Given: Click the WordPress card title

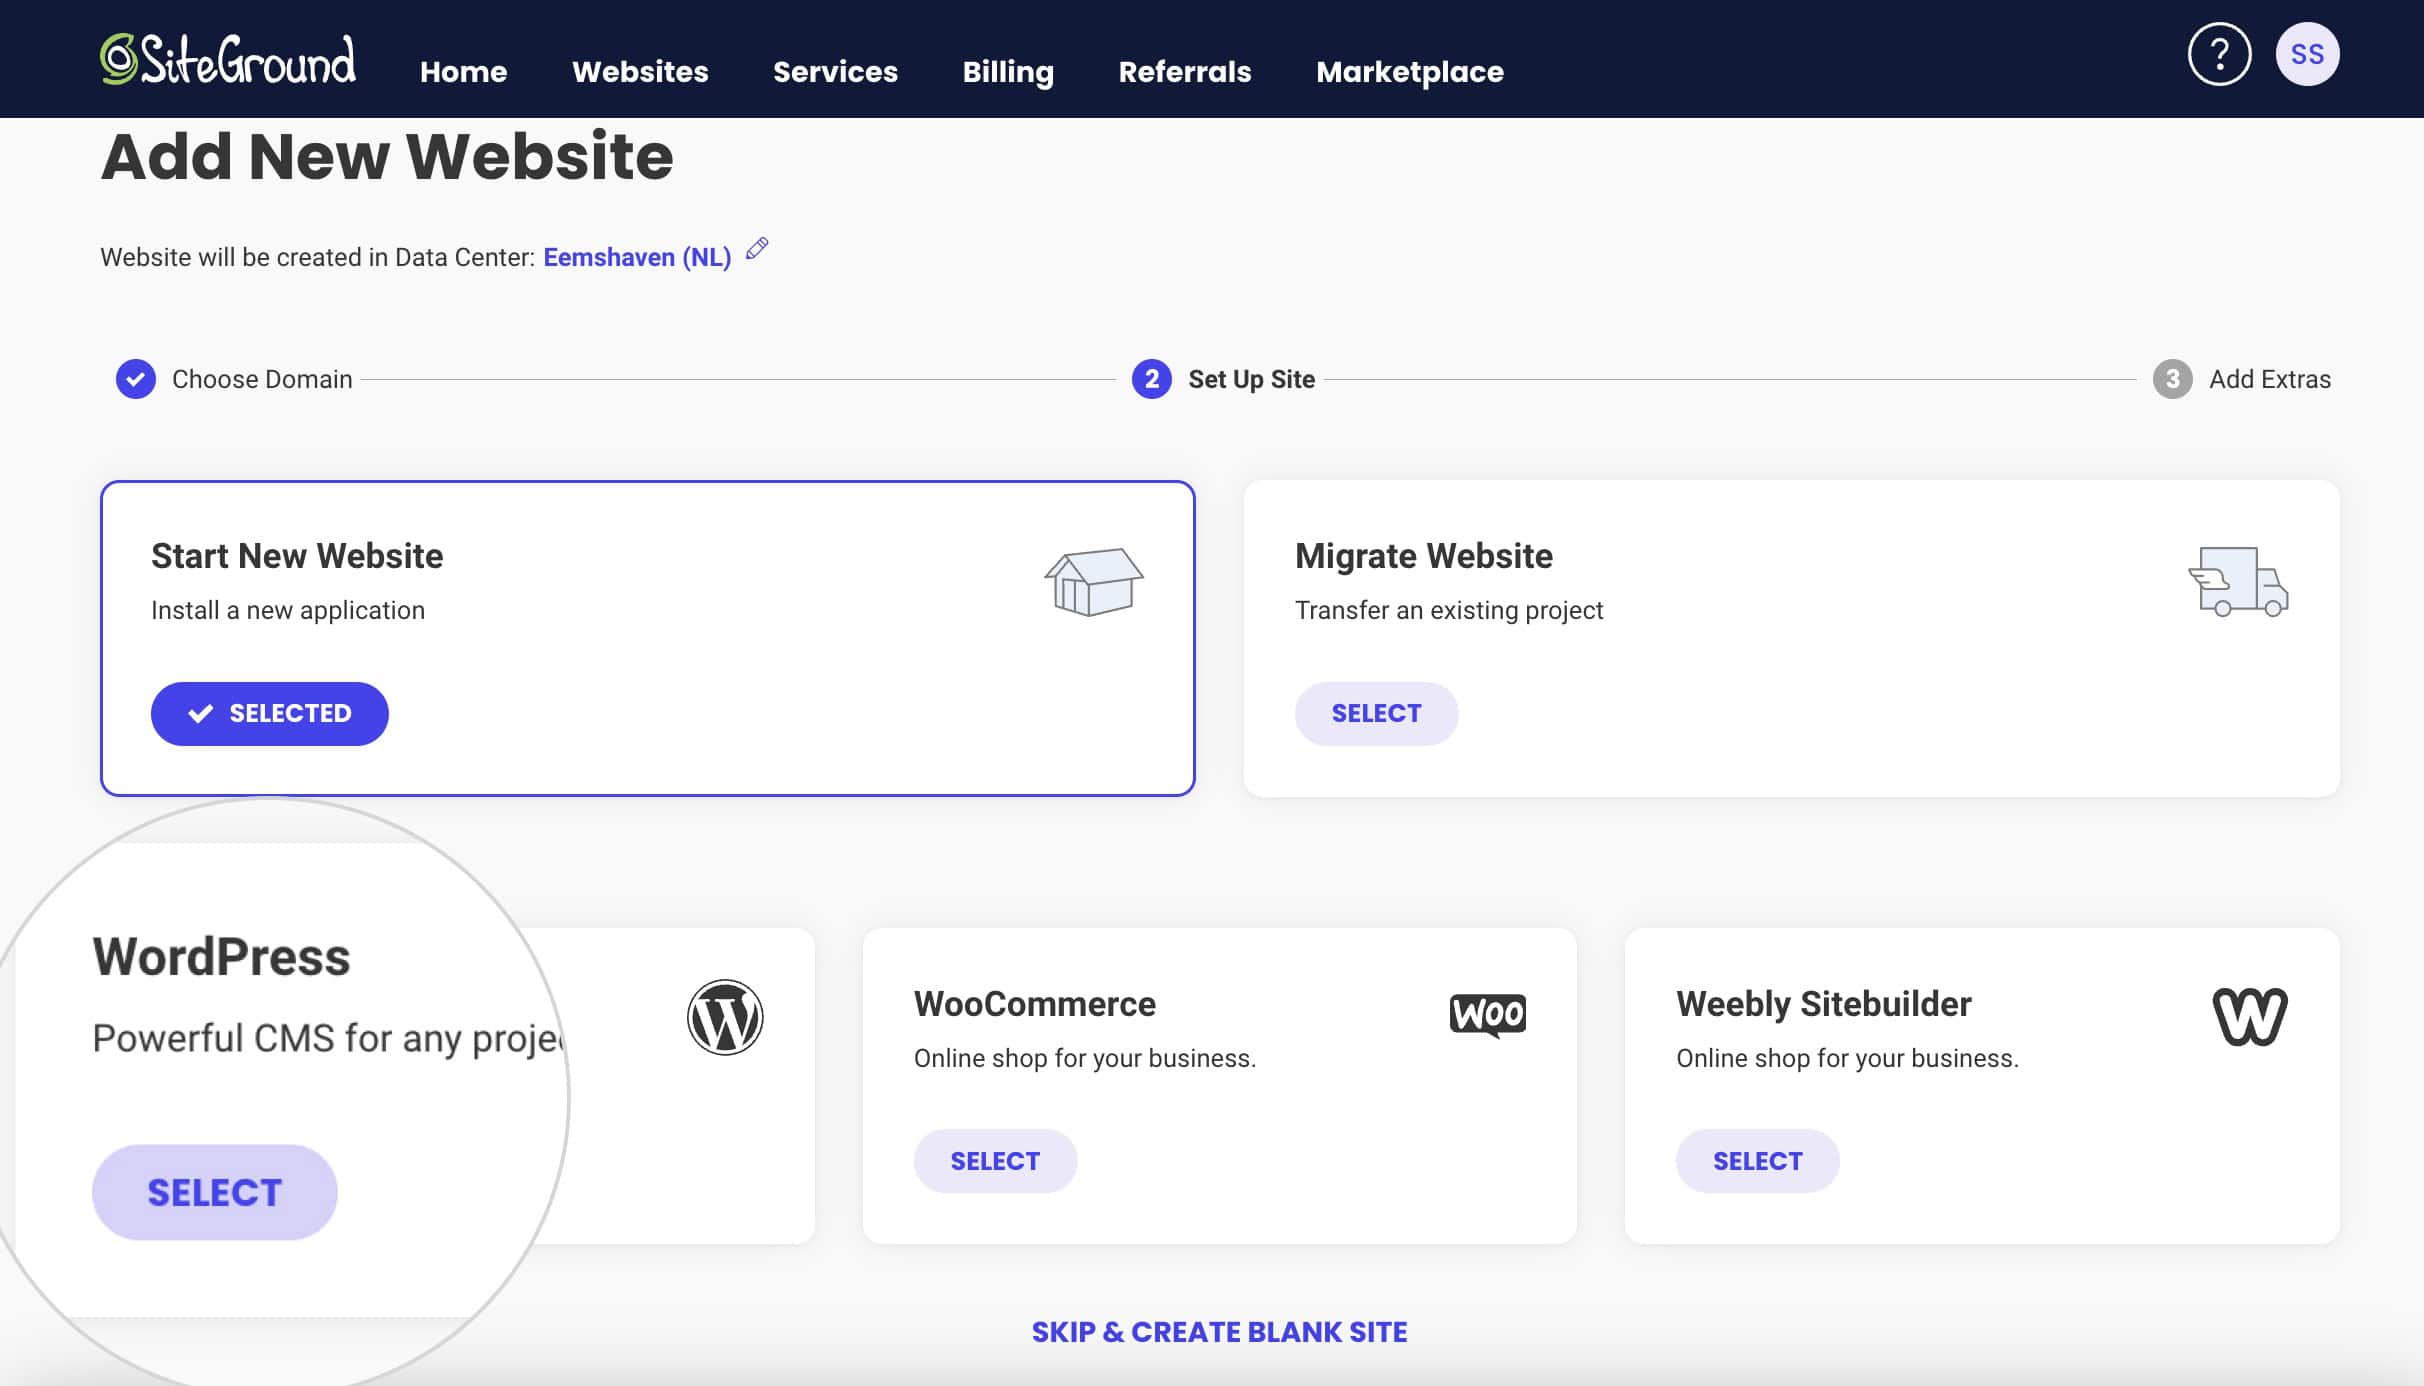Looking at the screenshot, I should point(222,957).
